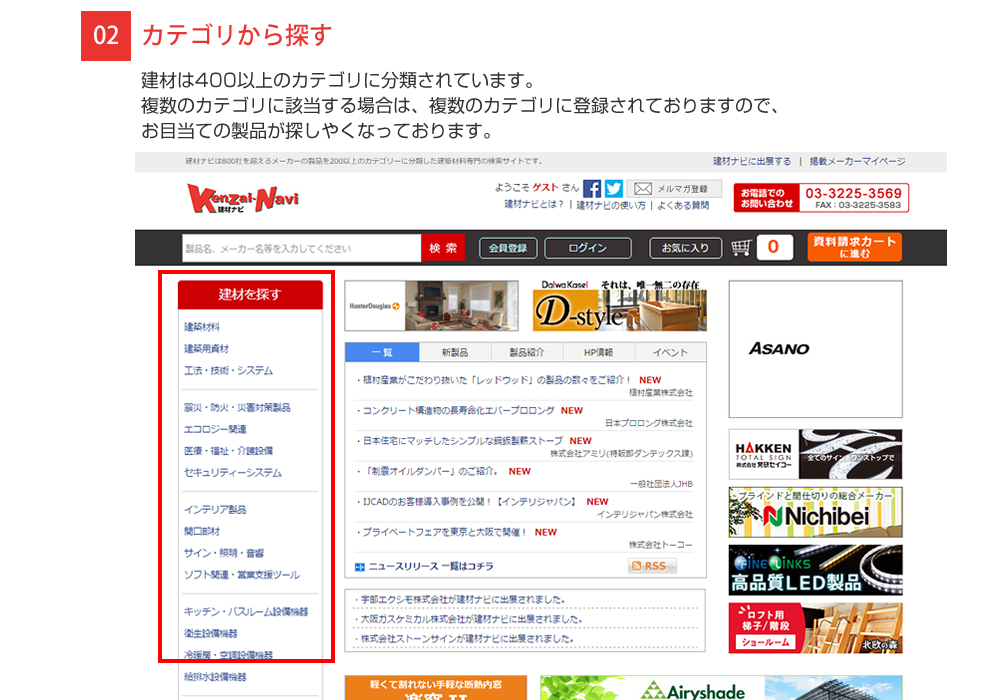The height and width of the screenshot is (700, 1008).
Task: Focus the product name search field
Action: (x=301, y=248)
